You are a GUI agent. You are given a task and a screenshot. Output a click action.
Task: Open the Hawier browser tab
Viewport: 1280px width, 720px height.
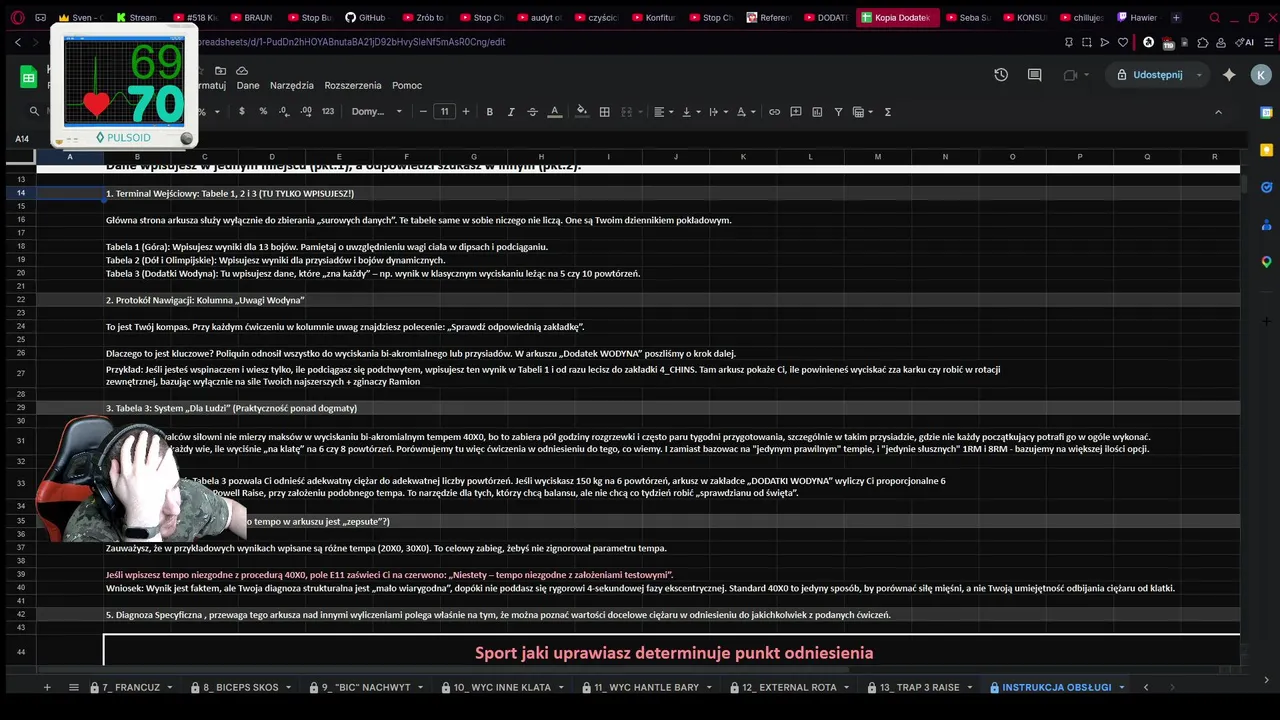coord(1136,17)
